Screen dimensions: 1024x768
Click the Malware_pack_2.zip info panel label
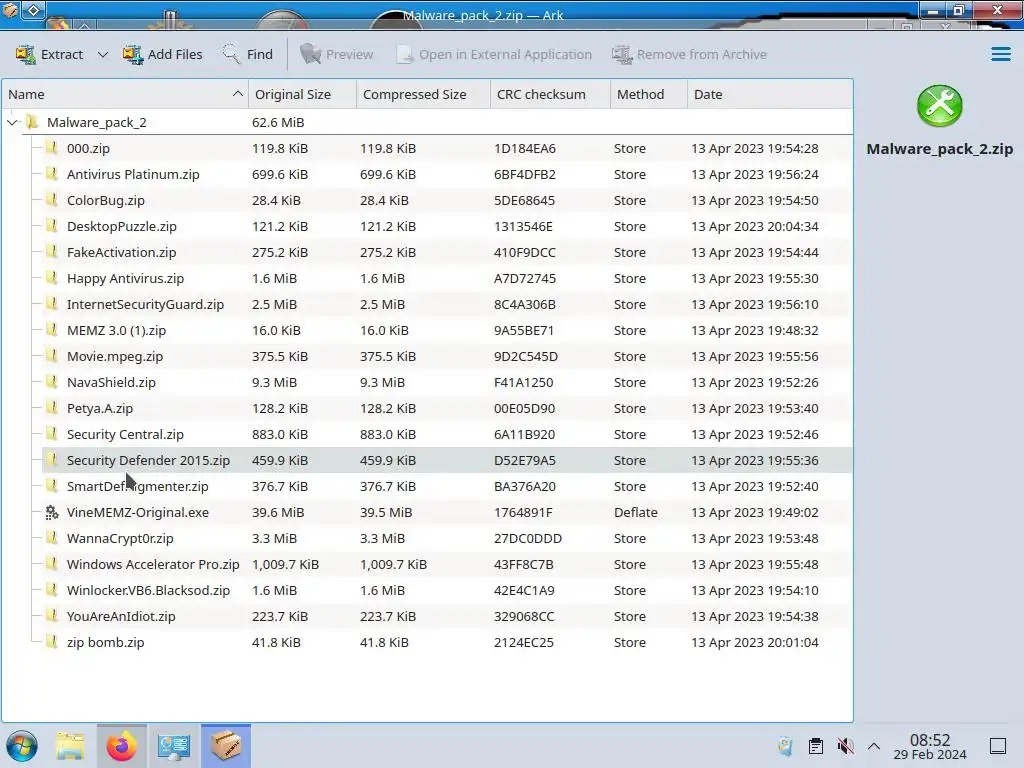(x=940, y=149)
